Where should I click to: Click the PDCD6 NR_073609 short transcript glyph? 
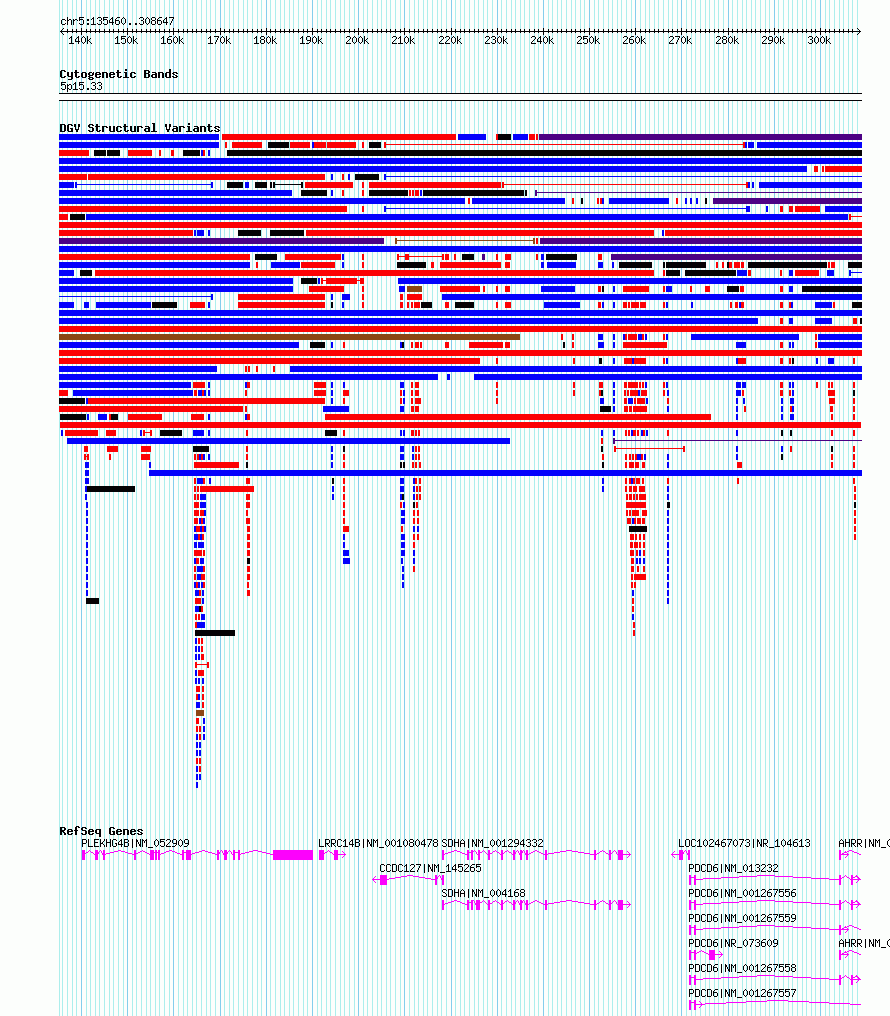point(706,955)
